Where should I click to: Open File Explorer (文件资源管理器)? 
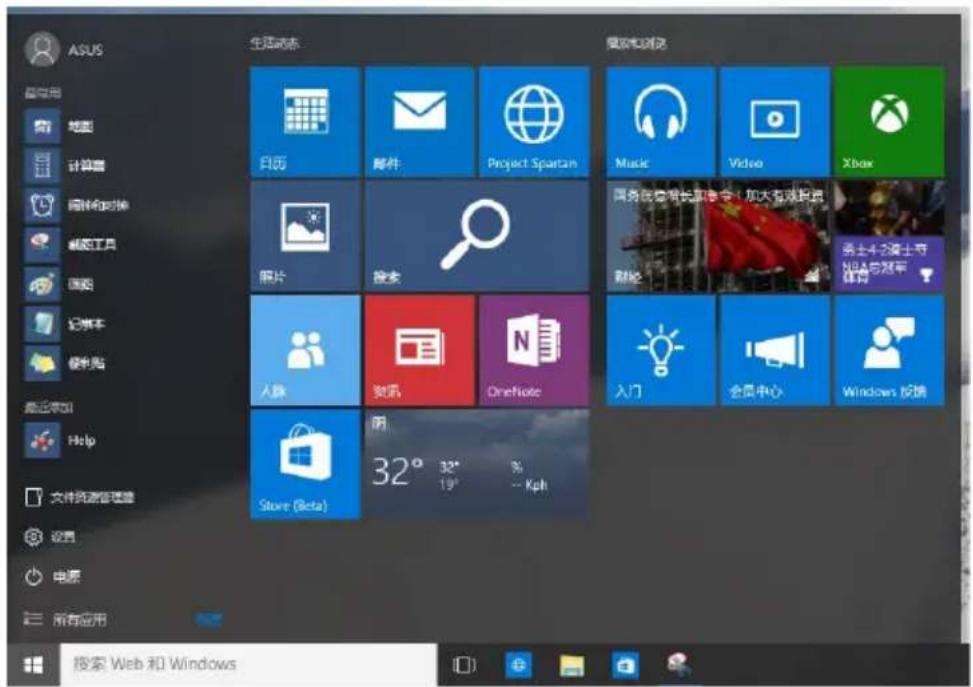(x=79, y=497)
